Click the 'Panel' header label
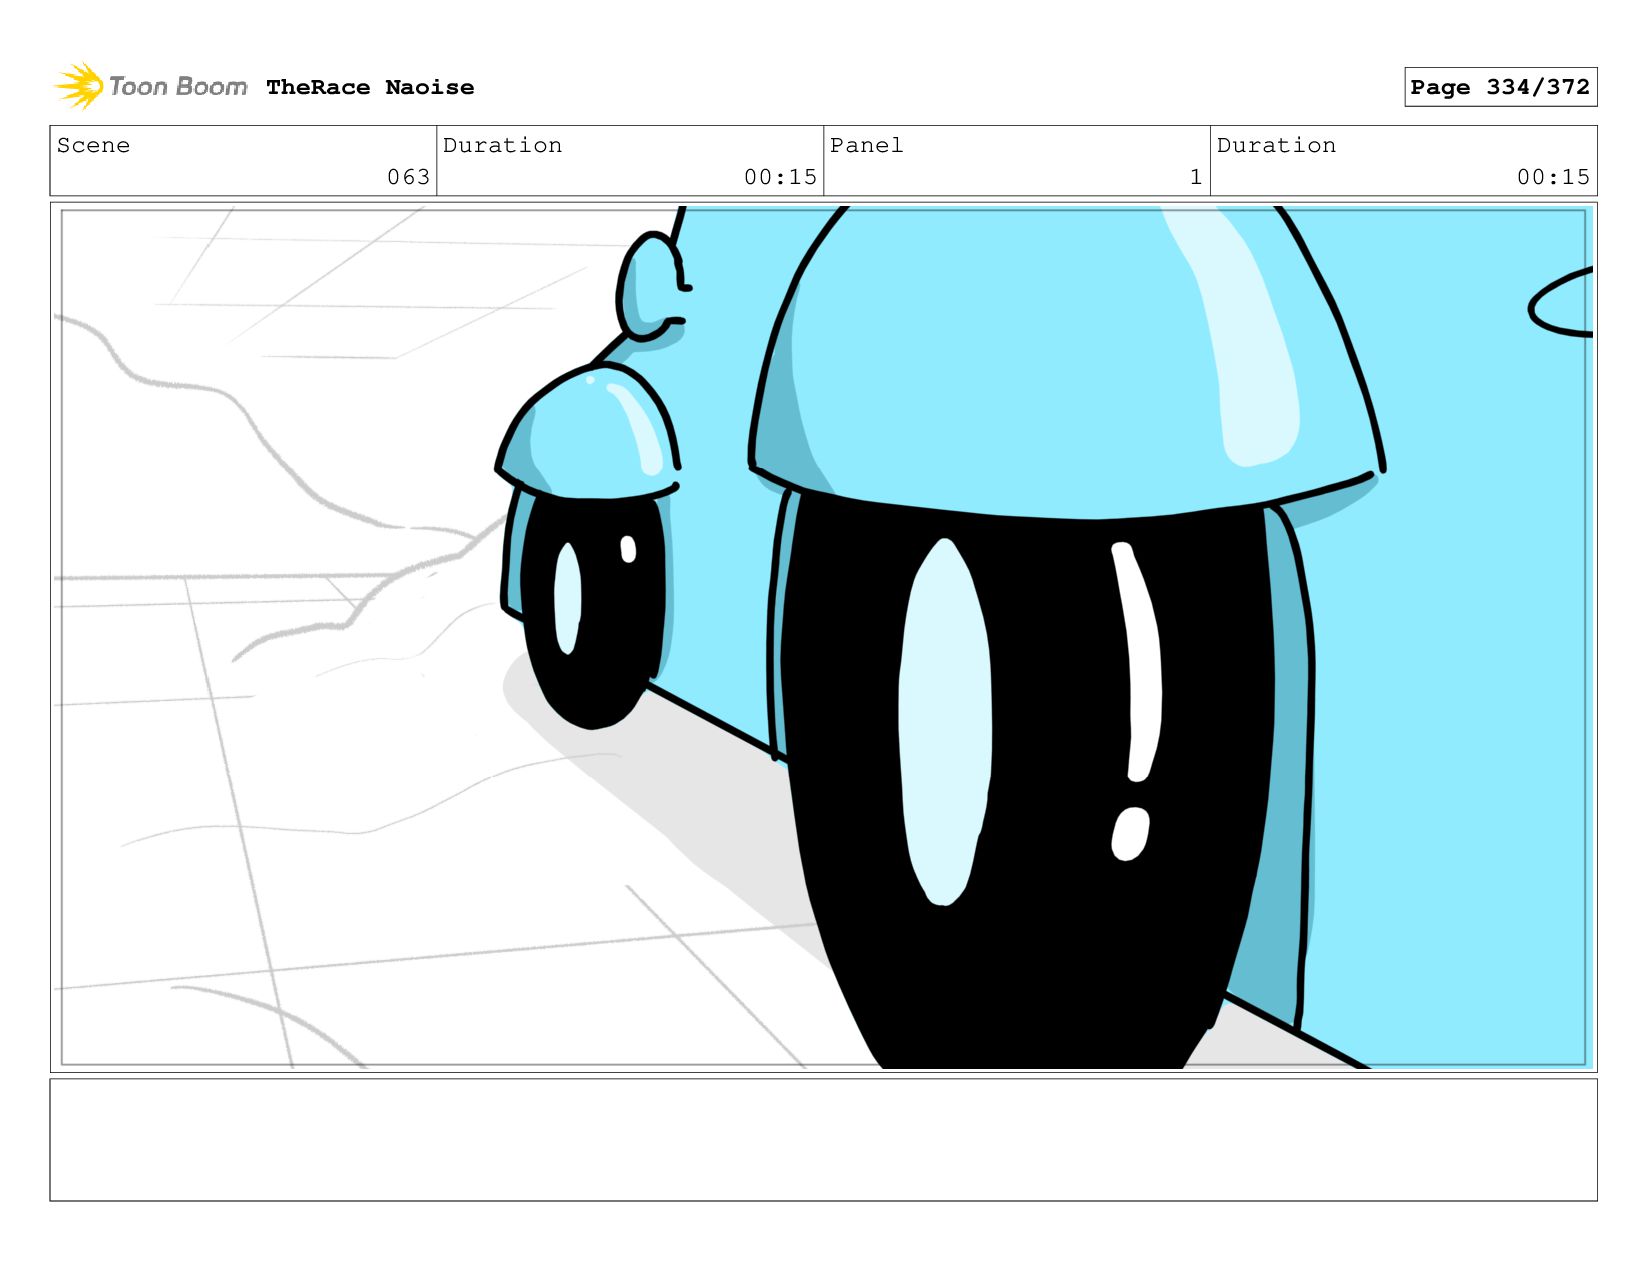Viewport: 1648px width, 1276px height. point(866,145)
